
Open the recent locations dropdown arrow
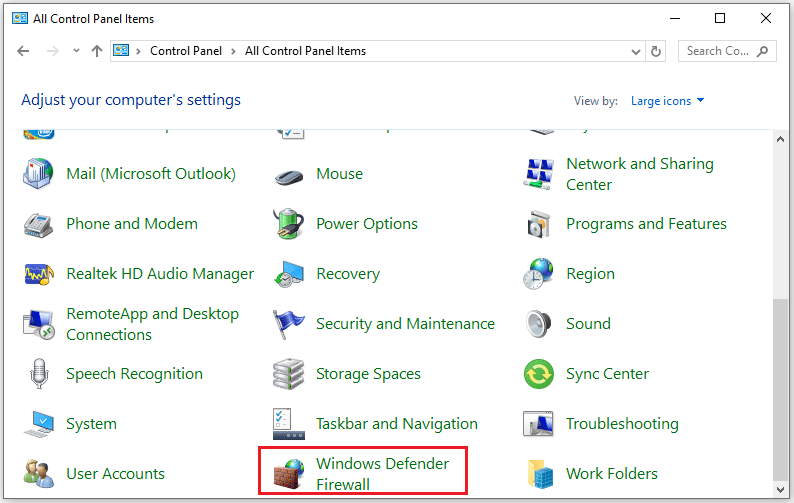pyautogui.click(x=76, y=51)
